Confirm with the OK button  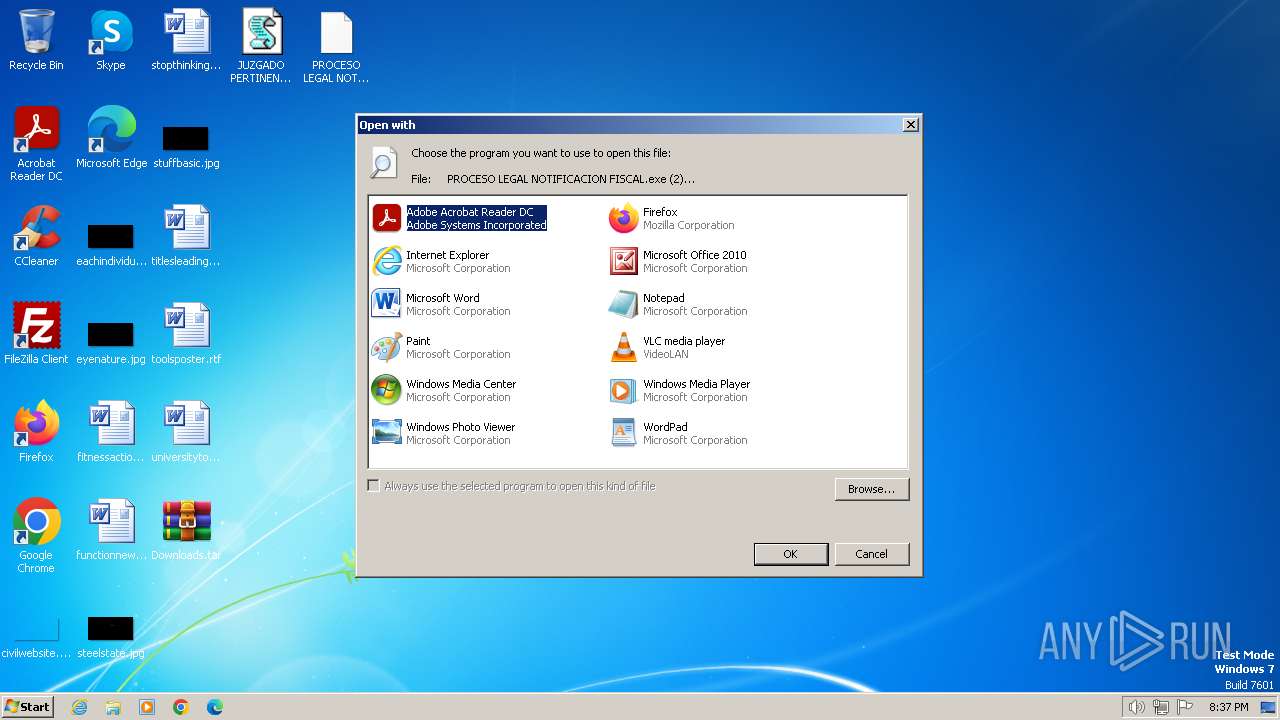pyautogui.click(x=790, y=554)
